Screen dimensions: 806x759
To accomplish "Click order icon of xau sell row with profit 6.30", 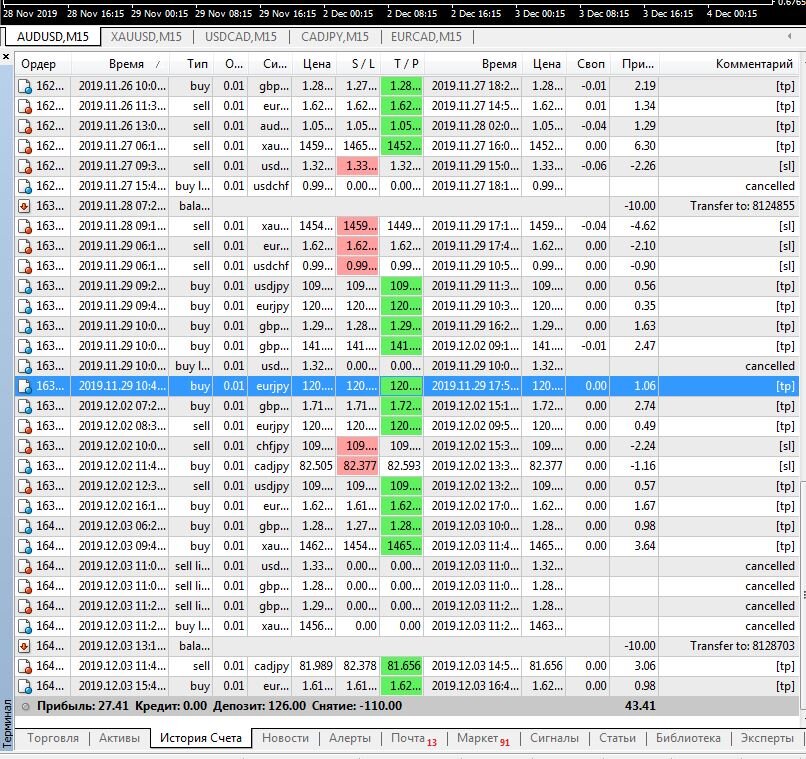I will [25, 146].
